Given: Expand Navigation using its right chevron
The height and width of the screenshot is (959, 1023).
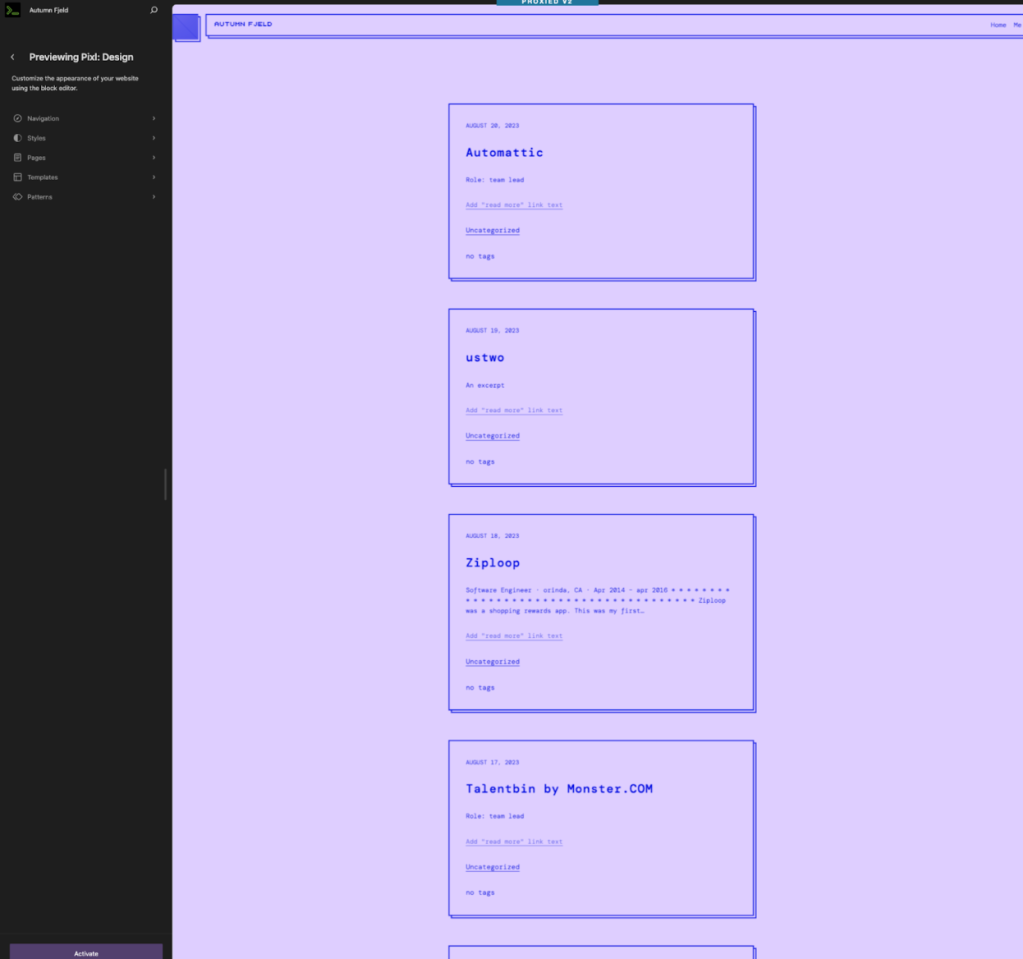Looking at the screenshot, I should point(153,119).
